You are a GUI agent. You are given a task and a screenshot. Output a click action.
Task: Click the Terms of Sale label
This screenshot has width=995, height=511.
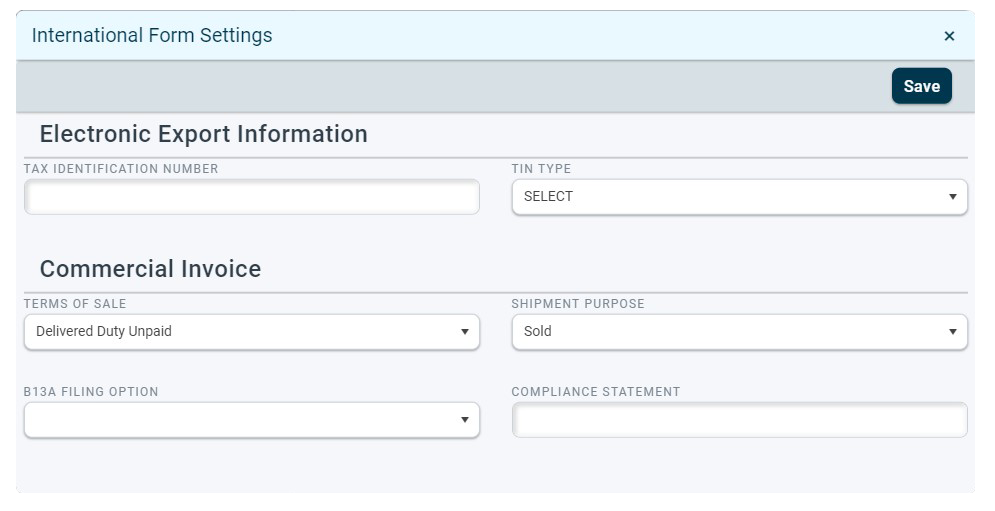pos(75,304)
